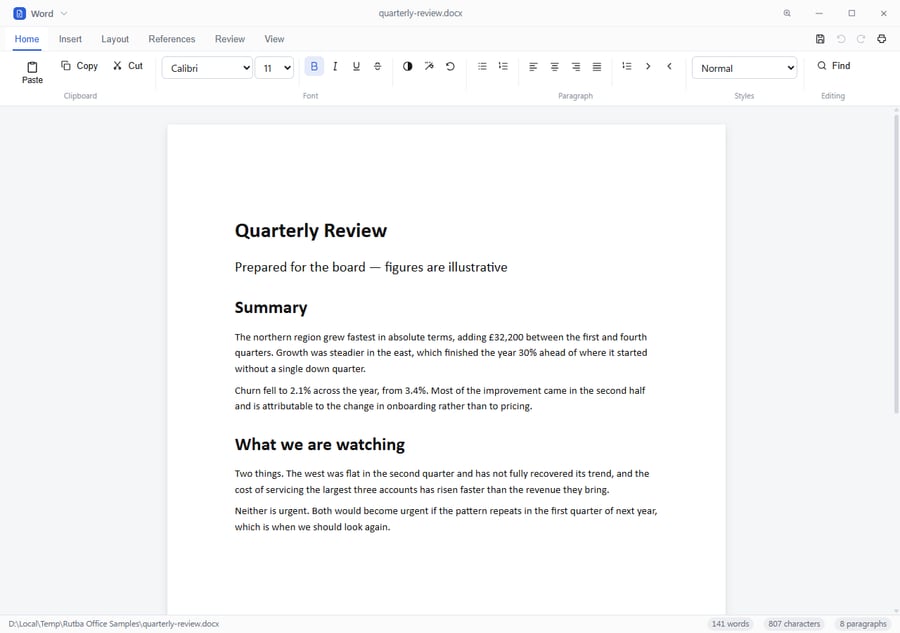Expand the chevron next to Word
The height and width of the screenshot is (633, 900).
click(x=64, y=13)
